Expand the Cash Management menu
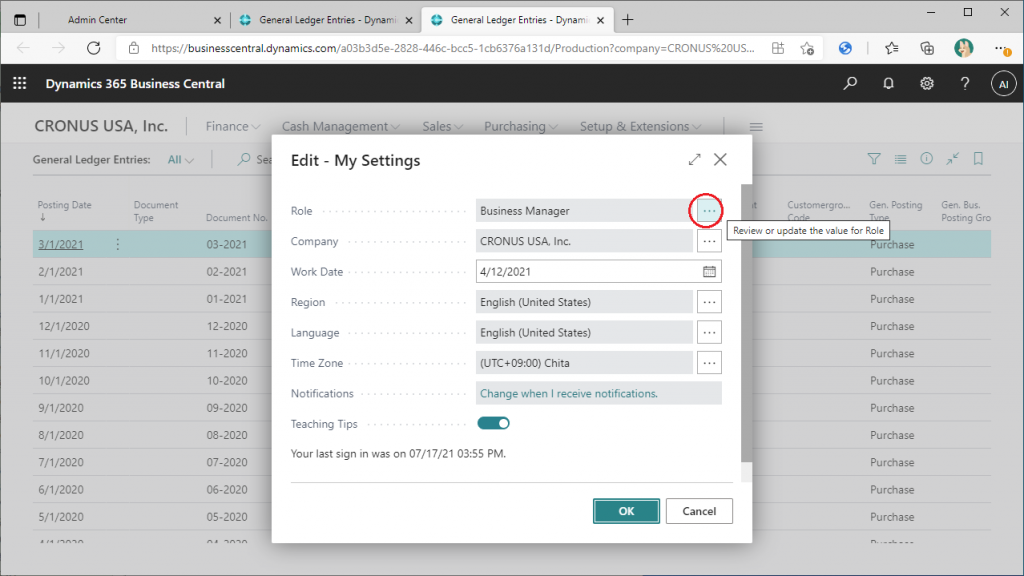This screenshot has width=1024, height=576. [x=340, y=126]
